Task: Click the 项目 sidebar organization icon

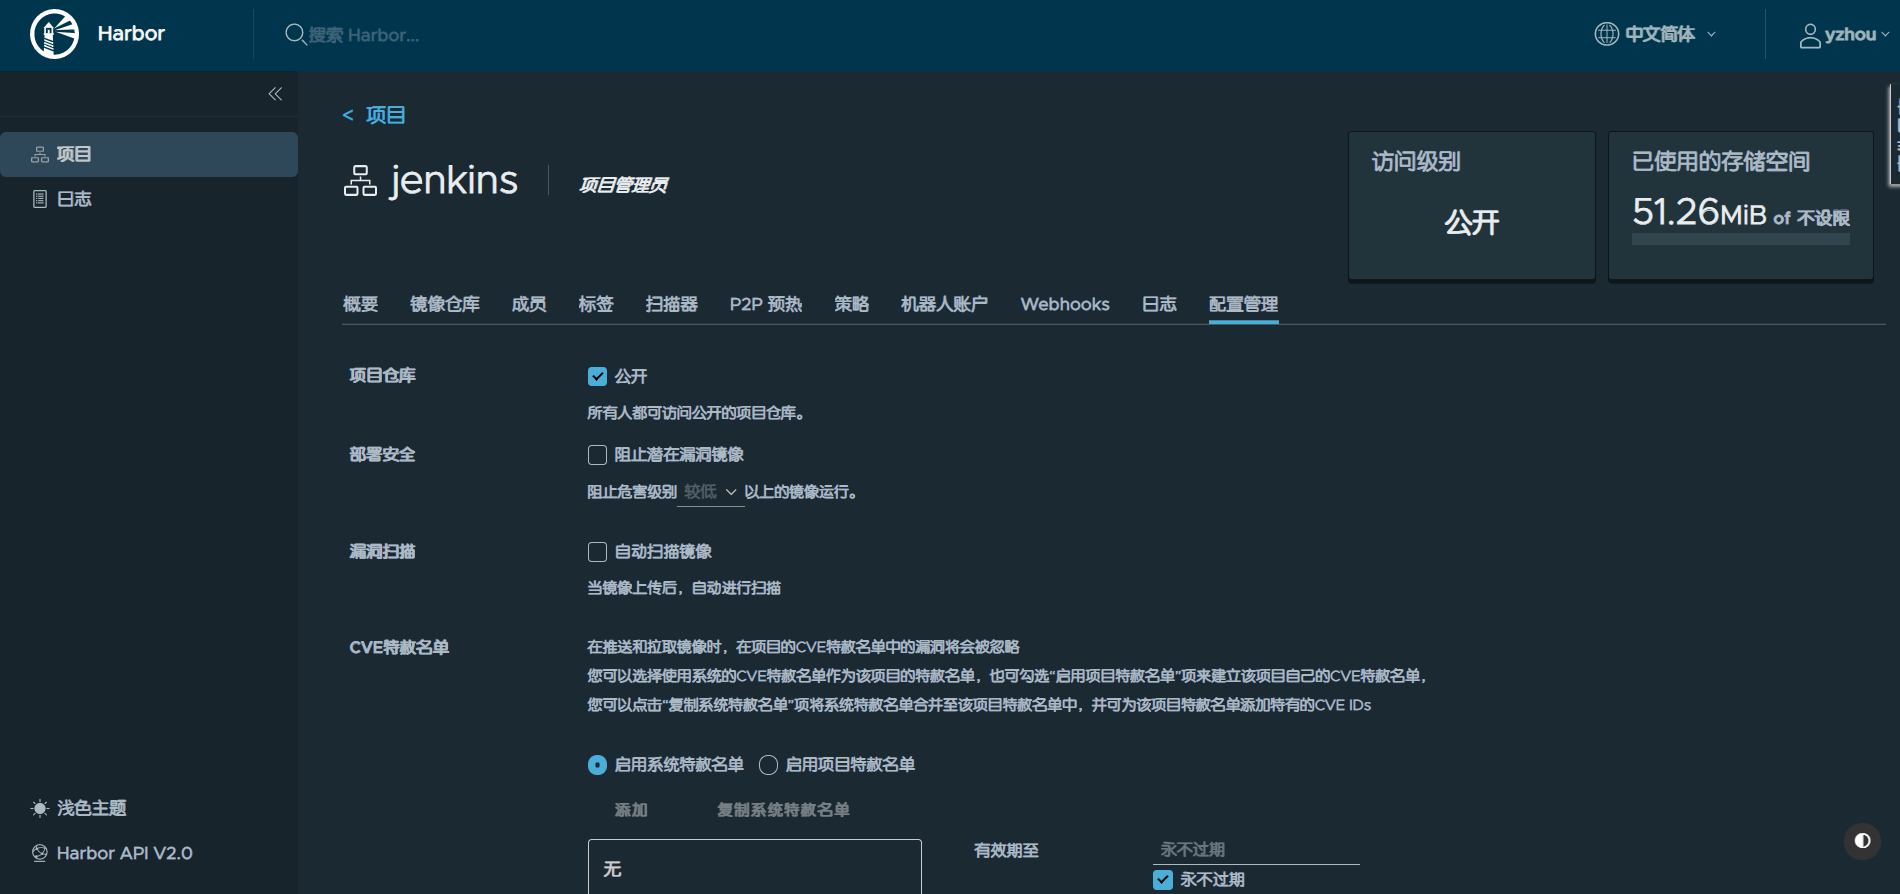Action: [40, 154]
